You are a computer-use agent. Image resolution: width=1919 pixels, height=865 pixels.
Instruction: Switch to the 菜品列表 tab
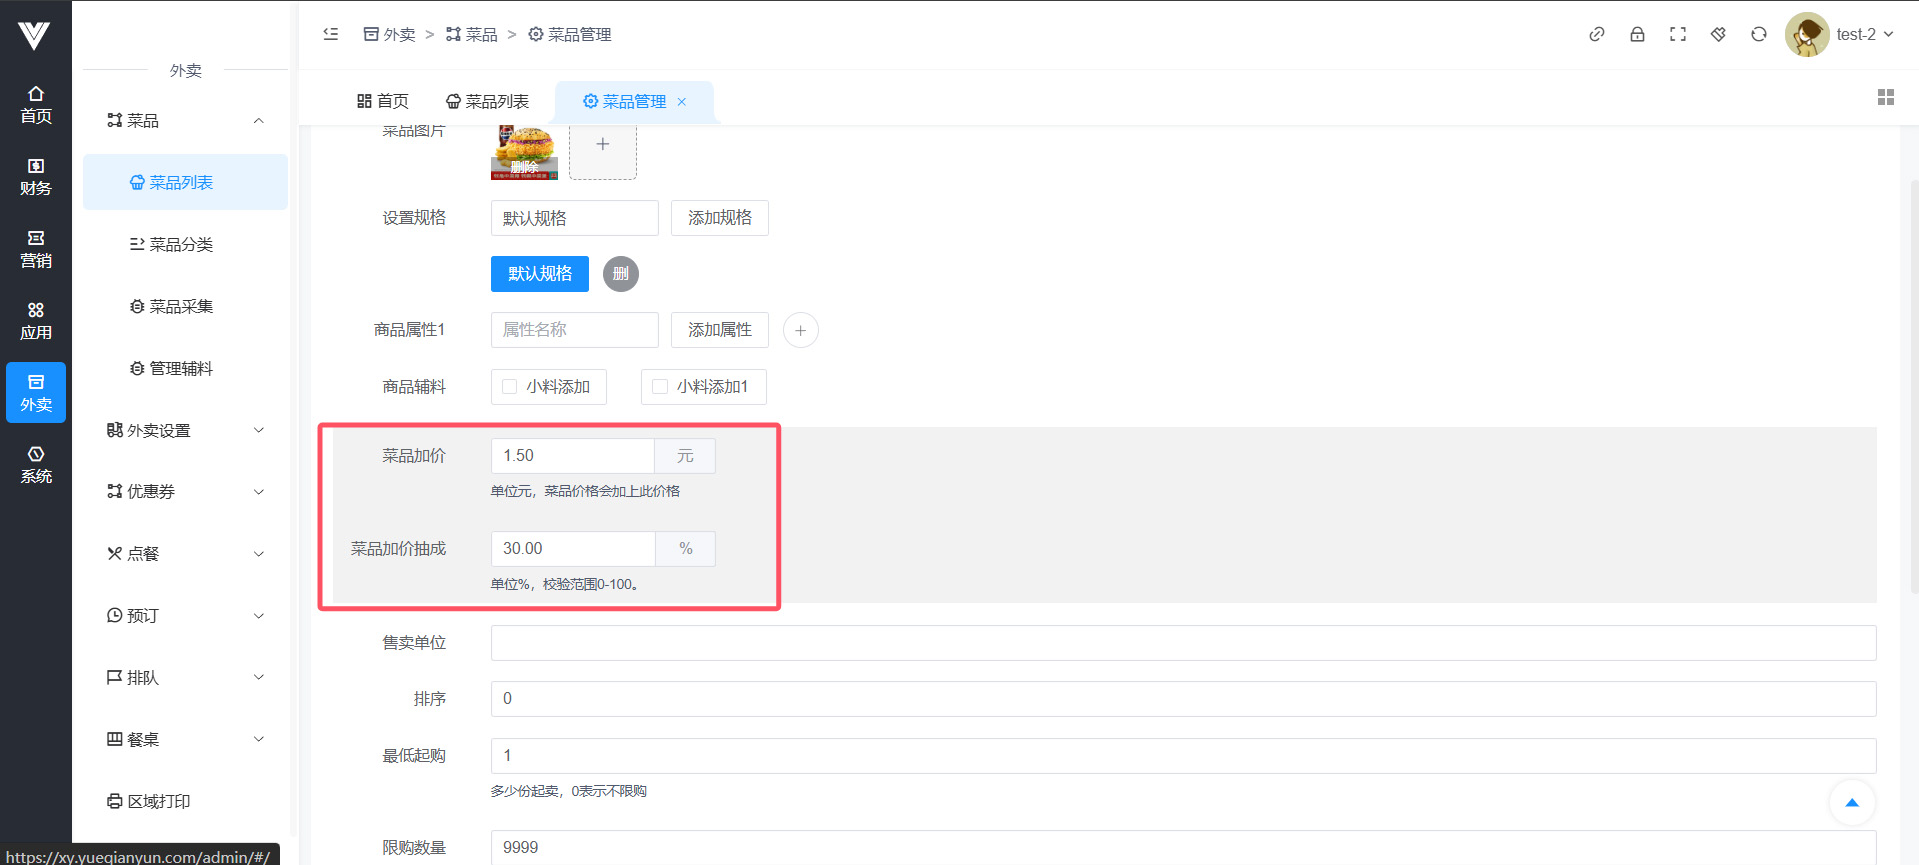pos(487,101)
